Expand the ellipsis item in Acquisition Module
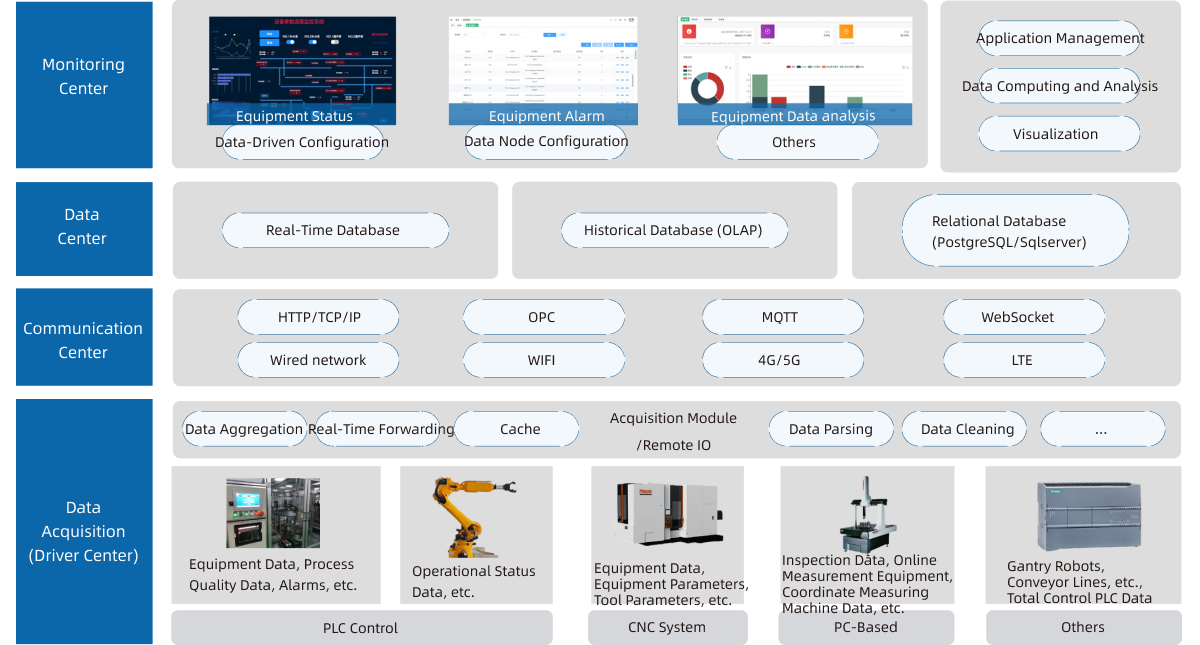 point(1101,429)
